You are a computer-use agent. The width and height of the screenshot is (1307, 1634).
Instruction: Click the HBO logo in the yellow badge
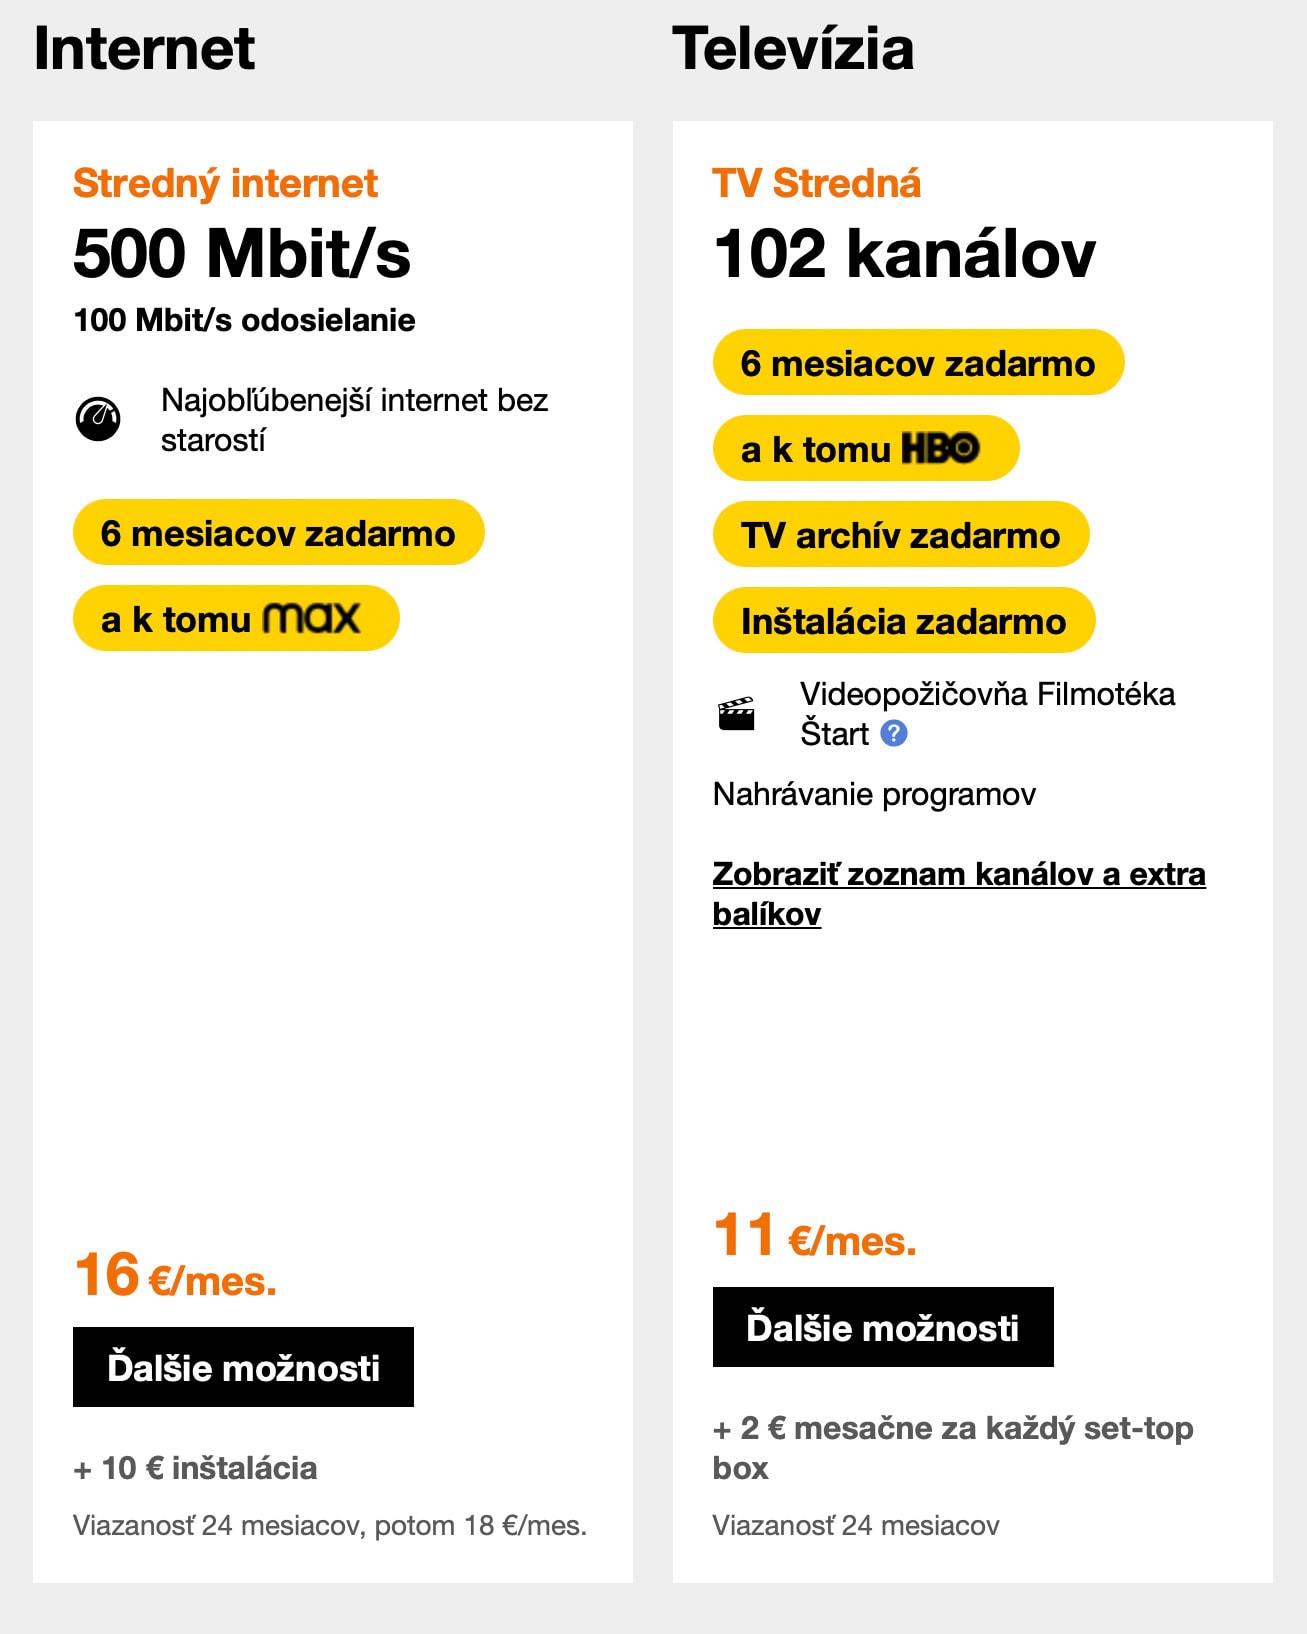(x=940, y=448)
